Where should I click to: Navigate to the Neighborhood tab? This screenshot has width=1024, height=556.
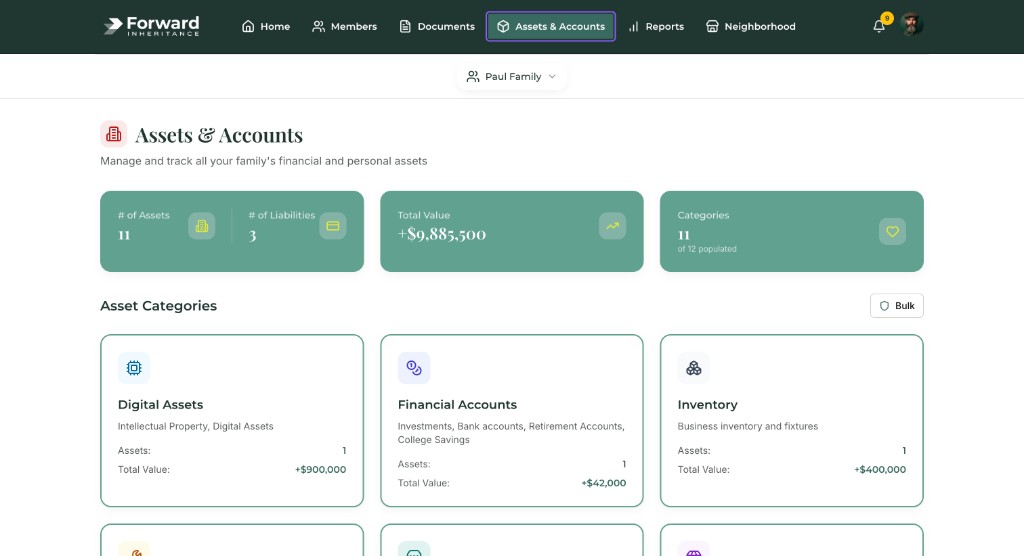pos(750,26)
